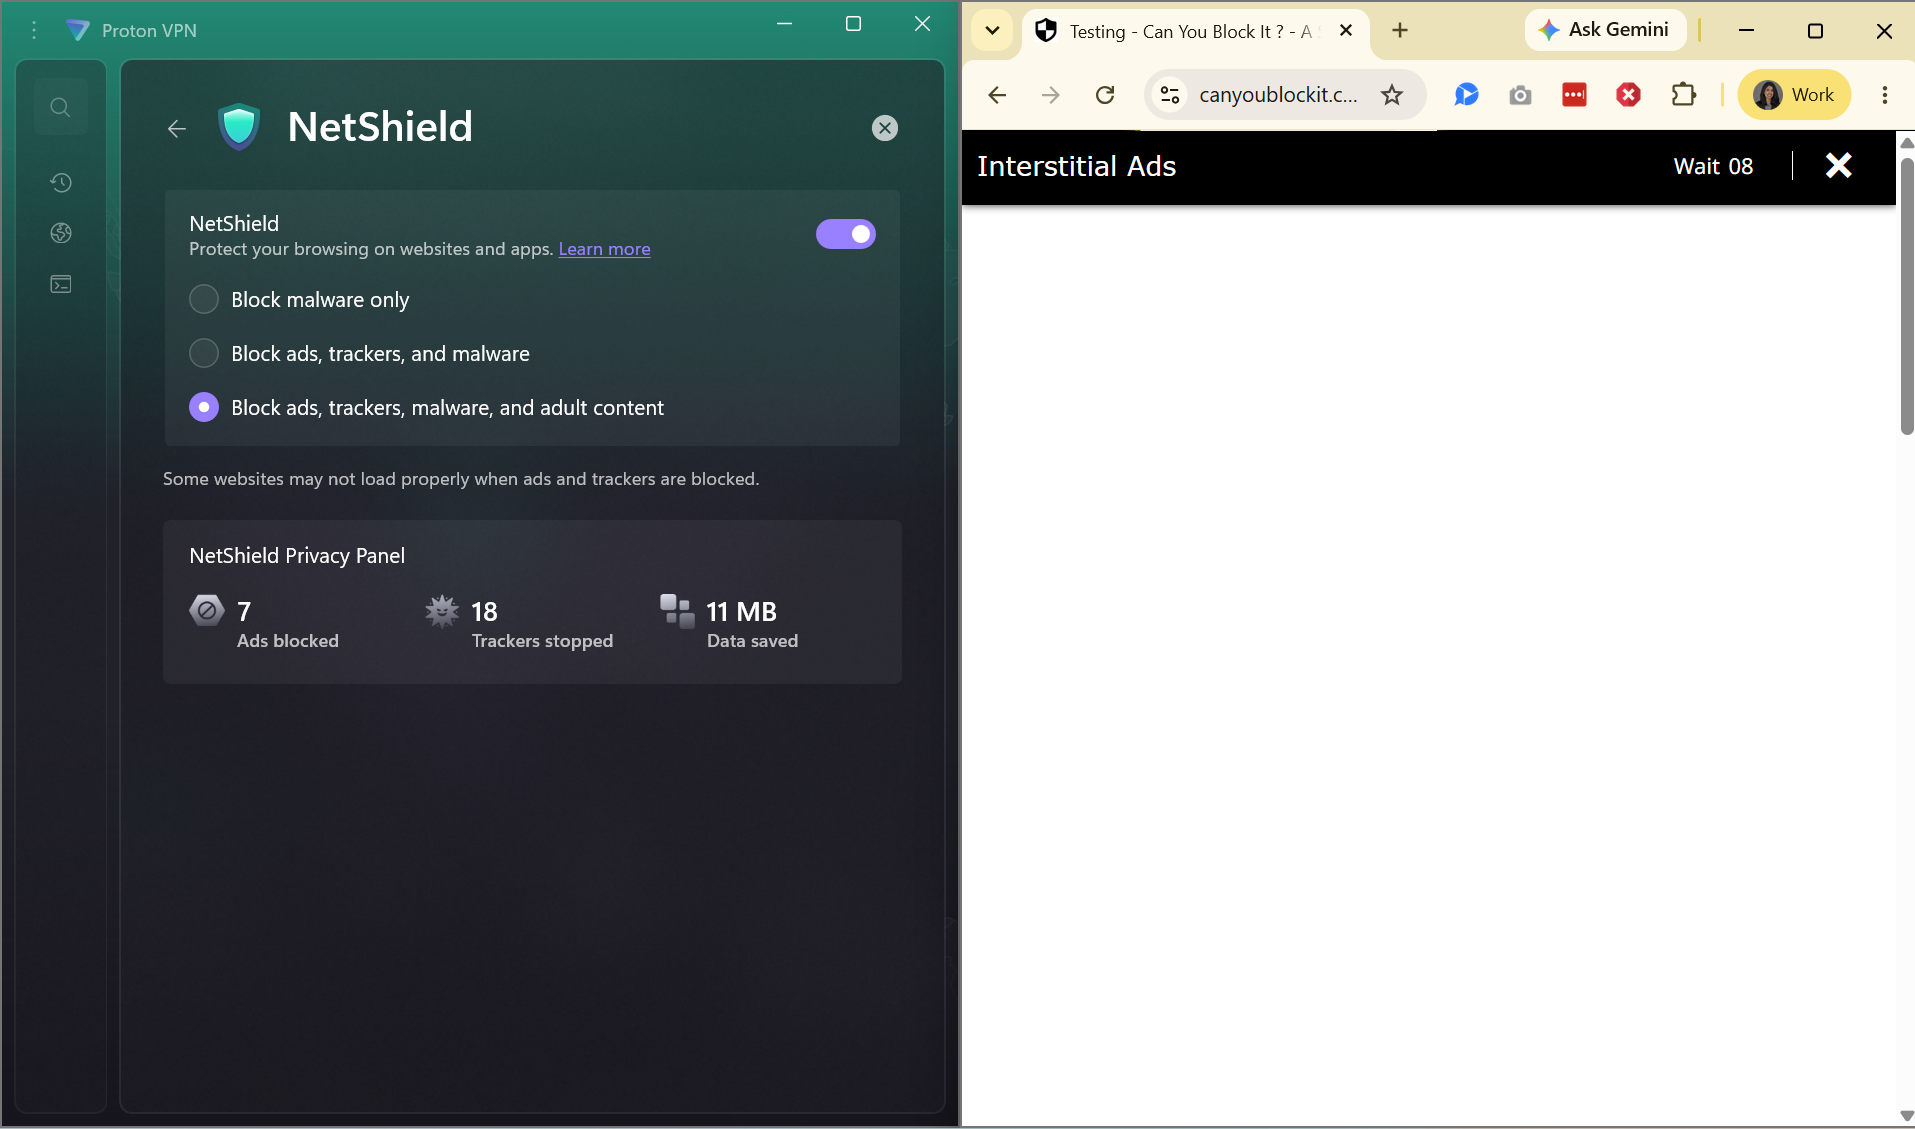Click the Trackers stopped icon
This screenshot has height=1129, width=1915.
click(442, 610)
